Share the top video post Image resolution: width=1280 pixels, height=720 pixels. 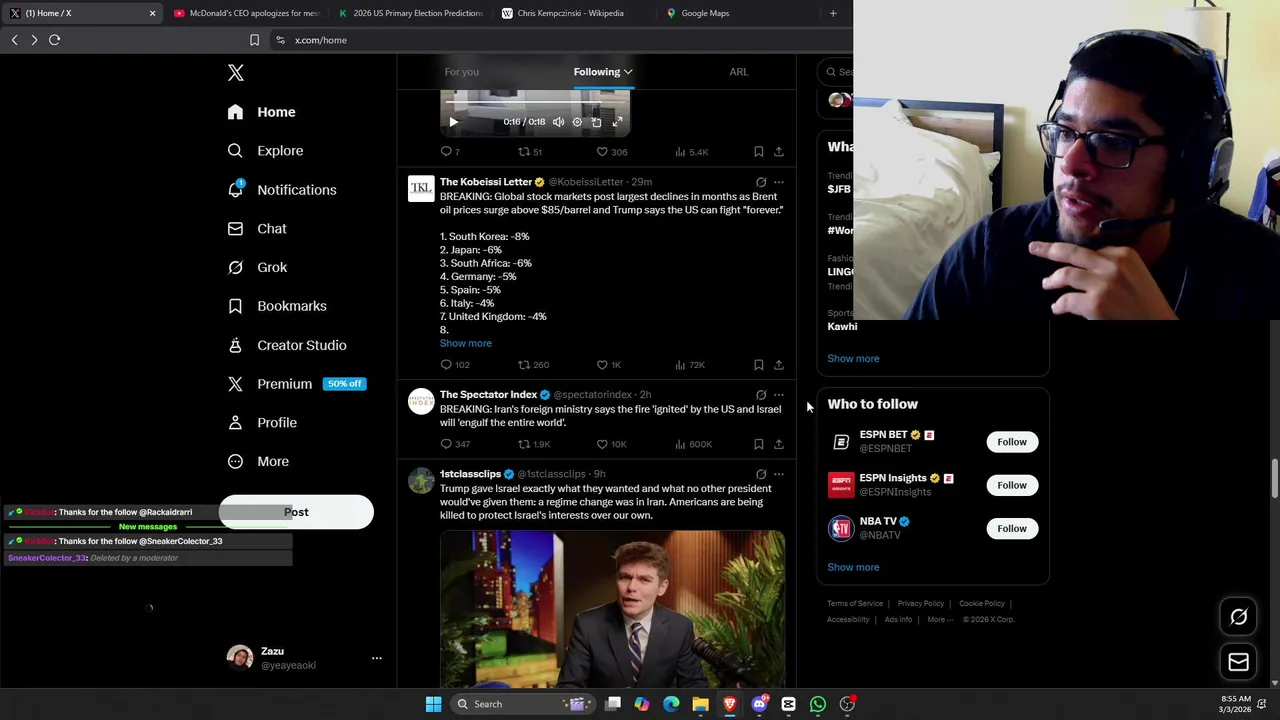779,152
